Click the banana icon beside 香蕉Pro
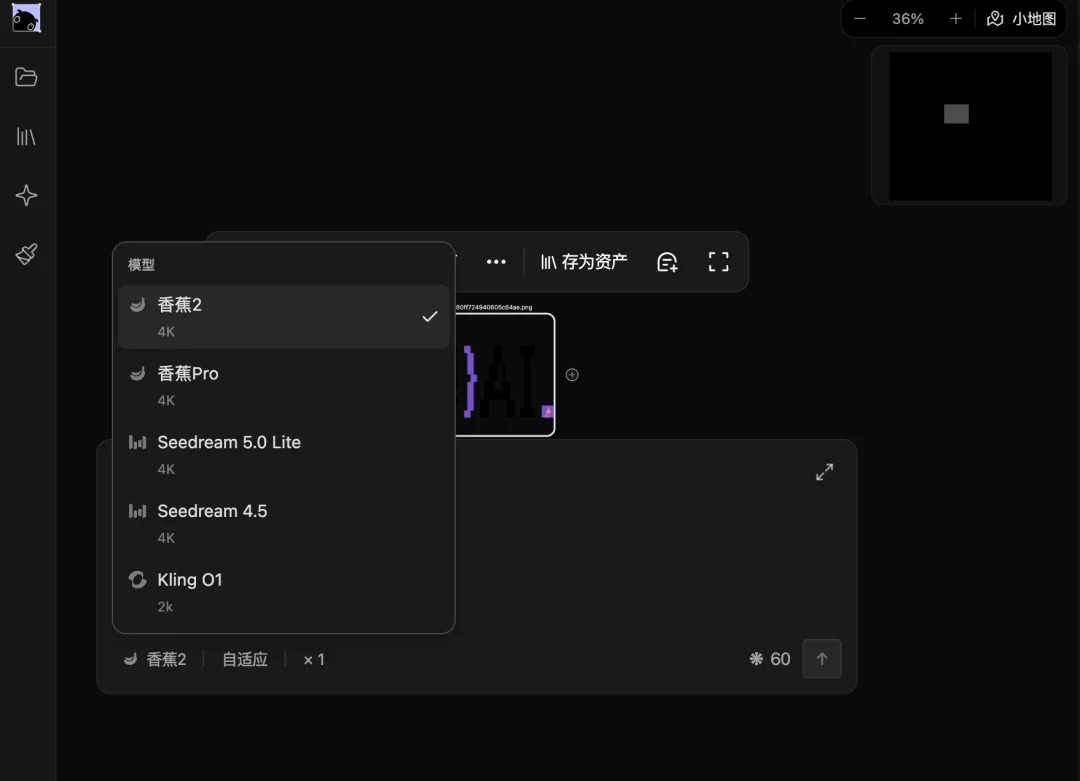1080x781 pixels. (x=138, y=373)
